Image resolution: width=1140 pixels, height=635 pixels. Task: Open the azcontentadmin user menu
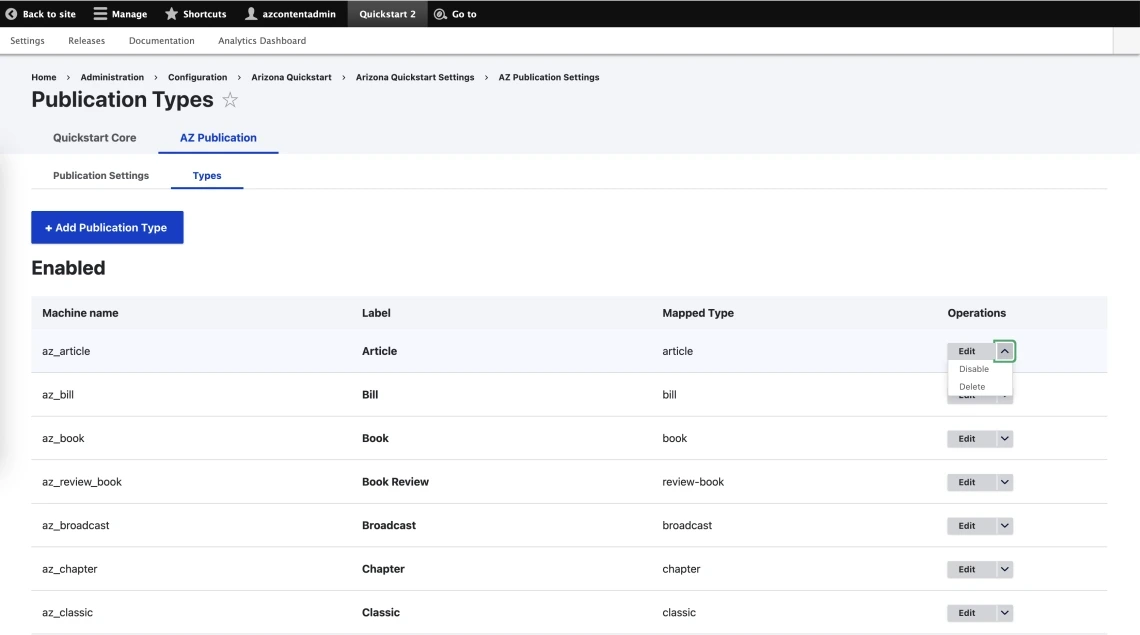click(x=290, y=14)
